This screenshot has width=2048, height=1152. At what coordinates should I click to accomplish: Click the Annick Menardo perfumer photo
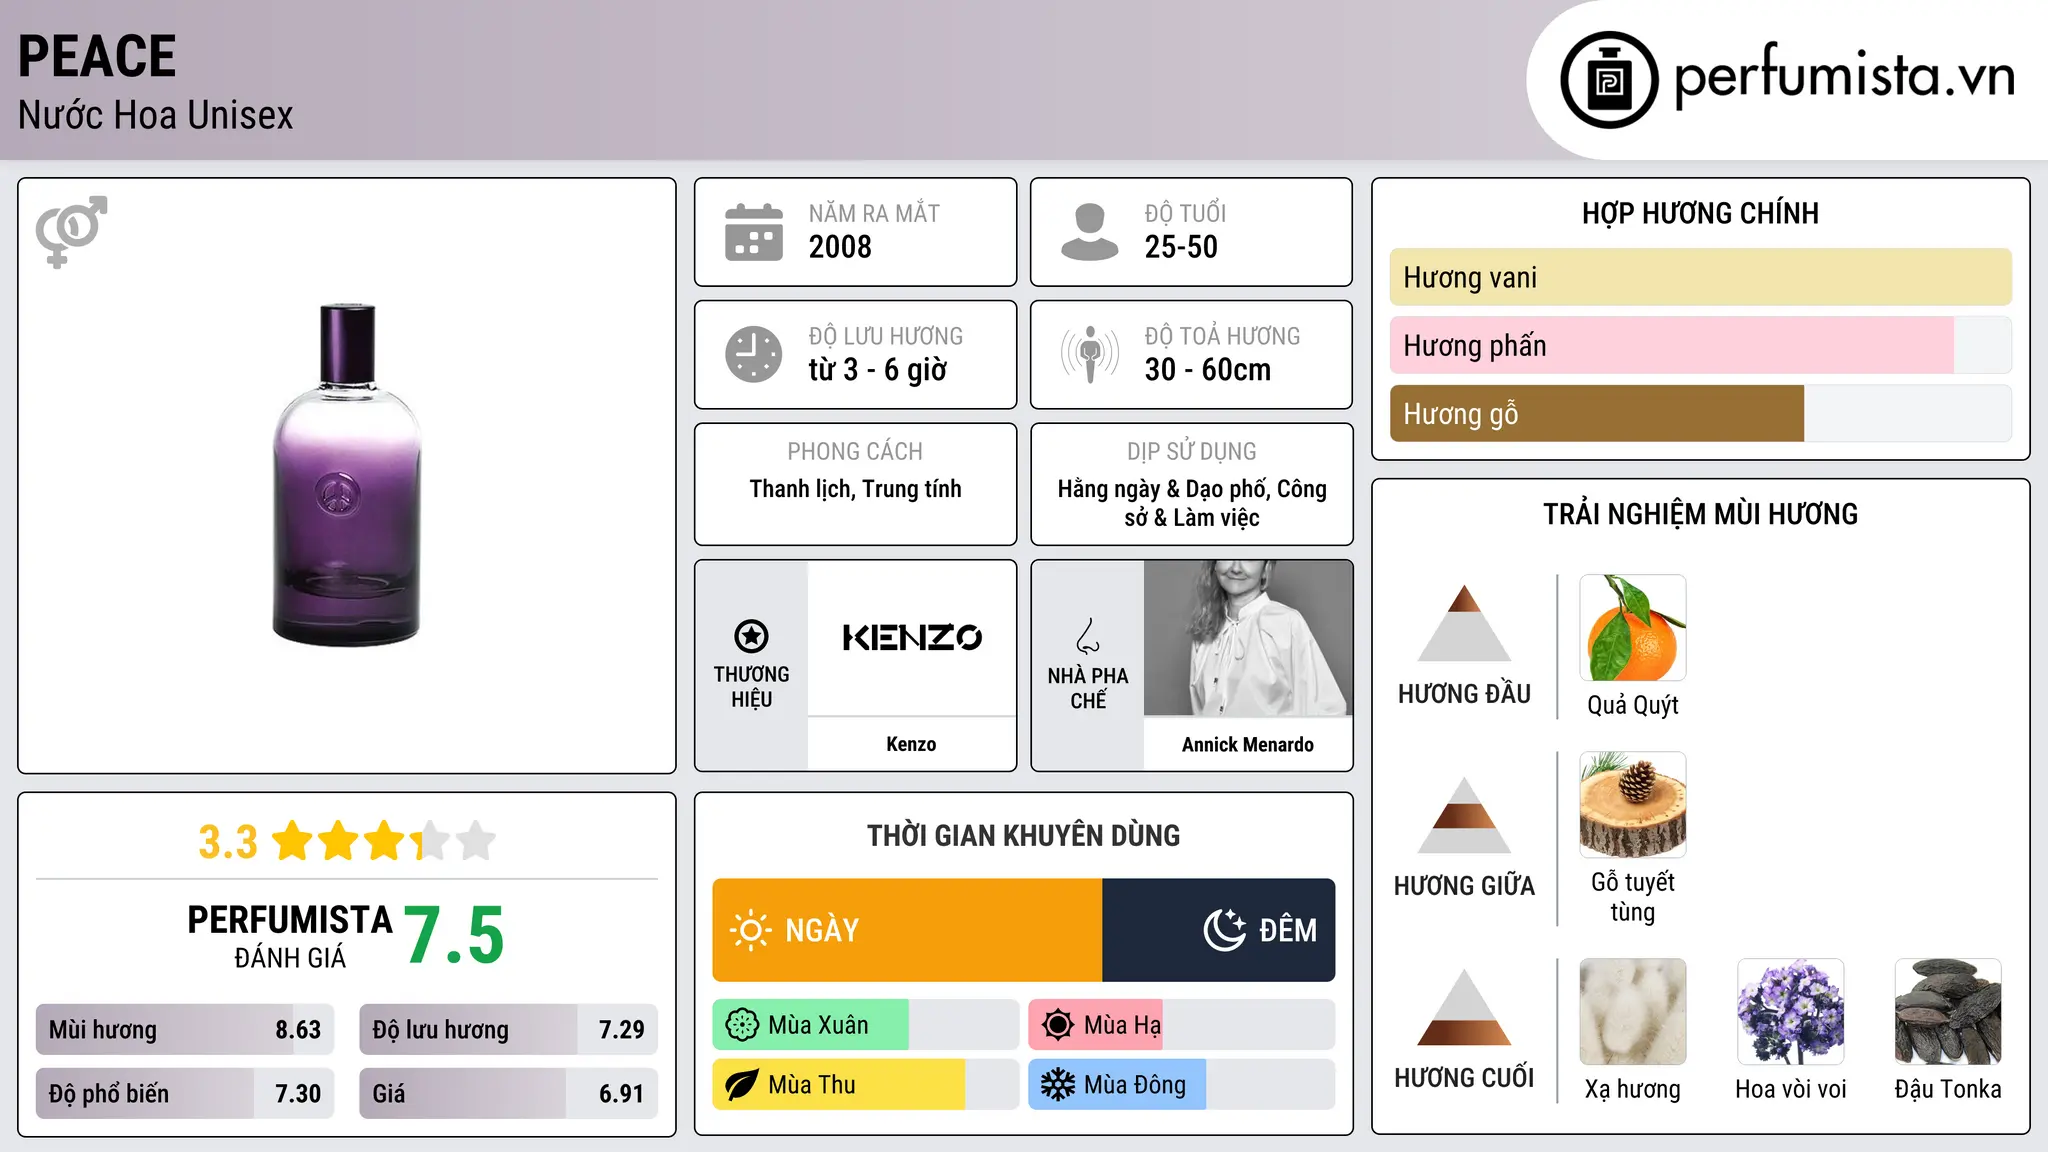click(x=1248, y=638)
